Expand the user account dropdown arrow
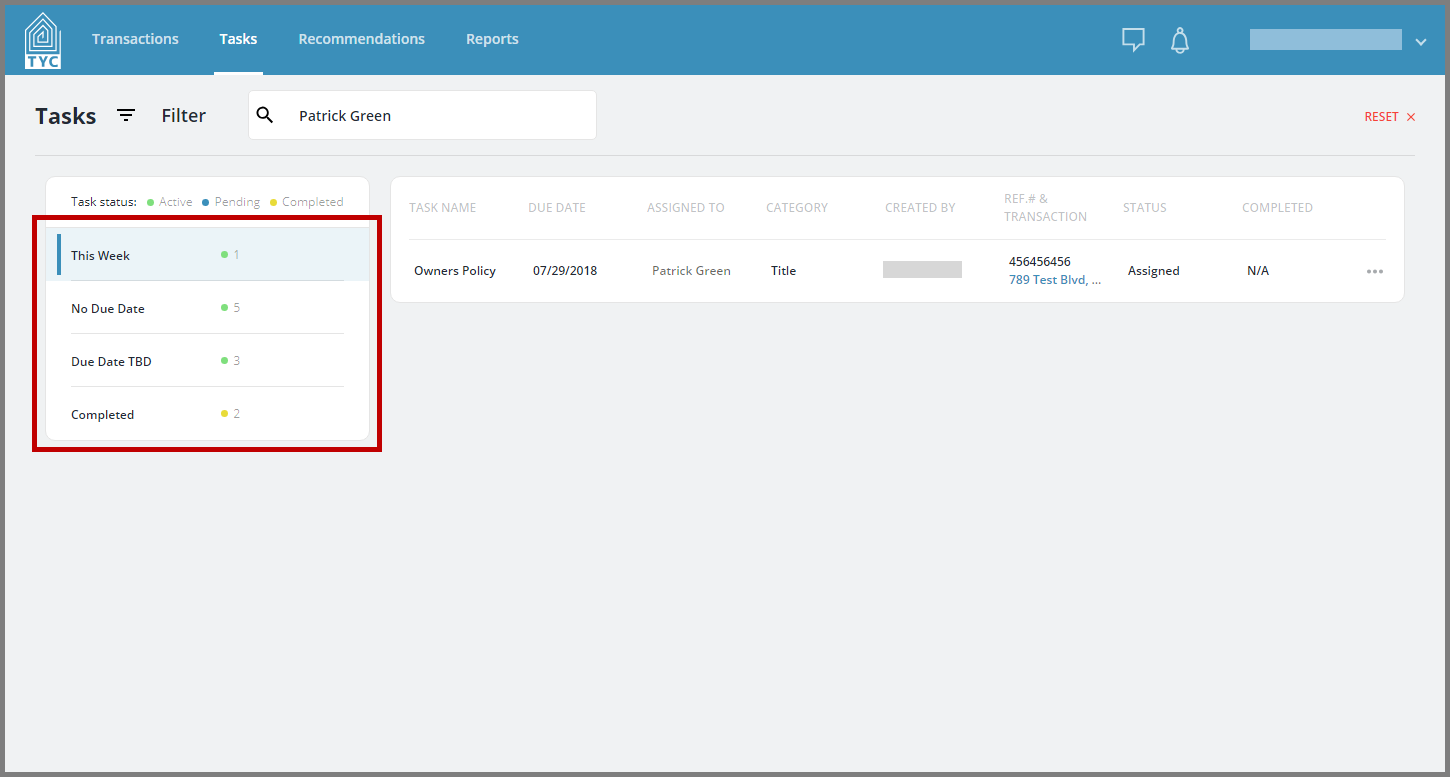 pos(1421,41)
